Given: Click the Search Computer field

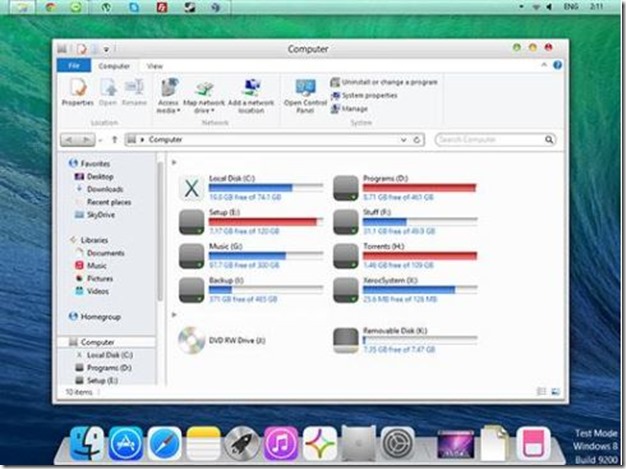Looking at the screenshot, I should [495, 140].
